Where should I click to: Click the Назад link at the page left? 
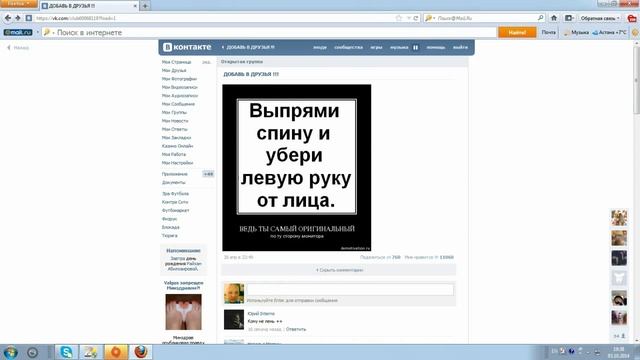[18, 48]
